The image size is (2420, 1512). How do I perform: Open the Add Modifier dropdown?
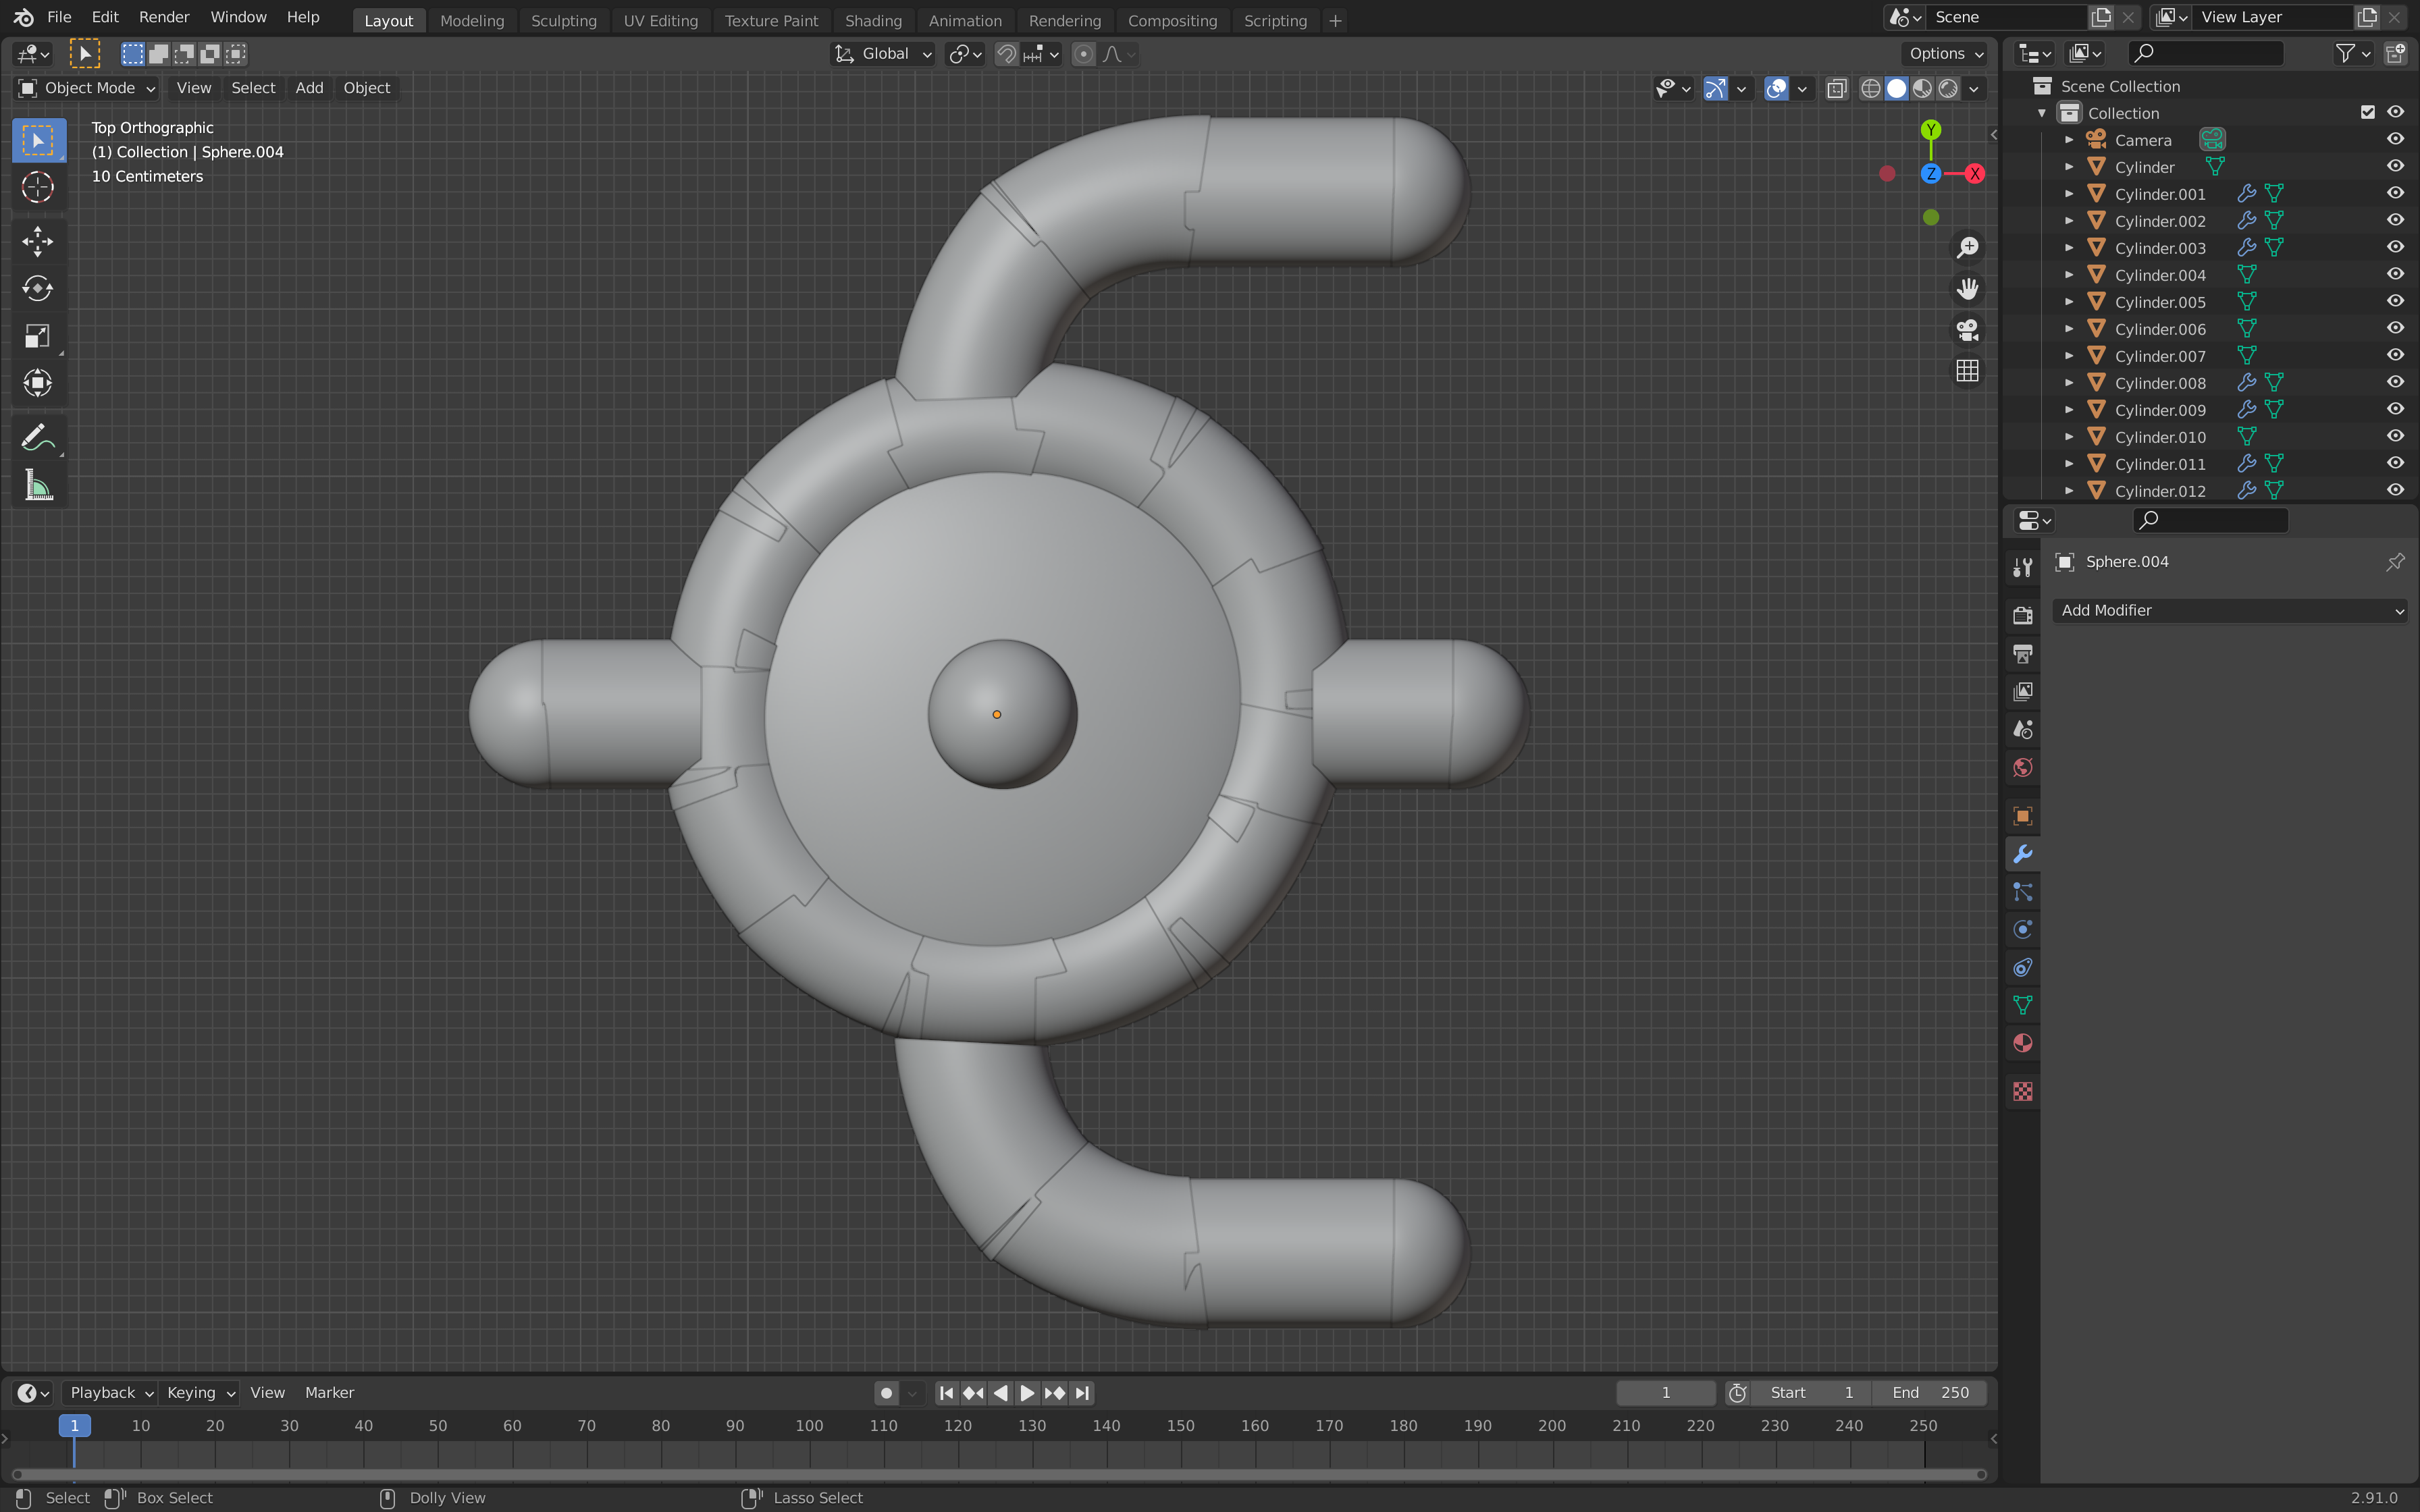click(x=2229, y=610)
